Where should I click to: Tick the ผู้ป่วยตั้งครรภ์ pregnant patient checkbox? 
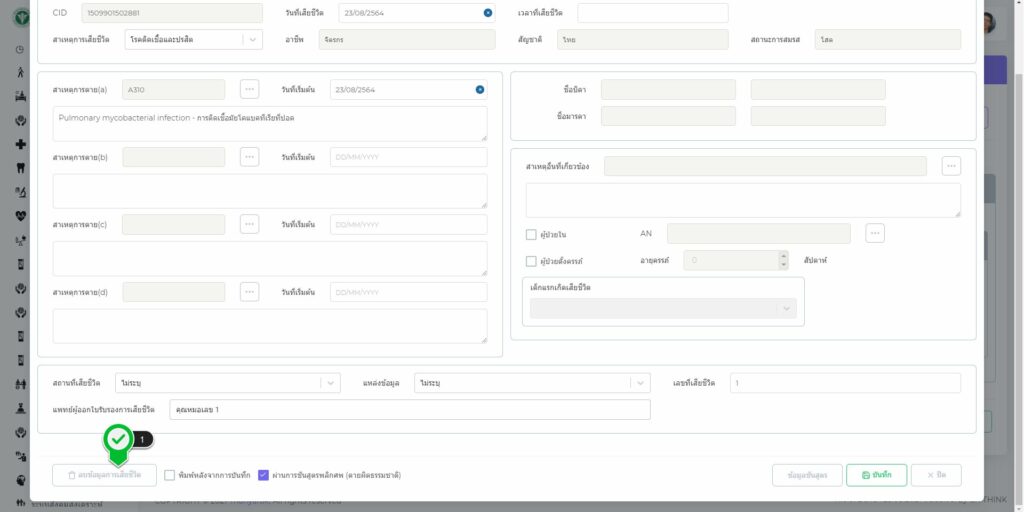[531, 261]
